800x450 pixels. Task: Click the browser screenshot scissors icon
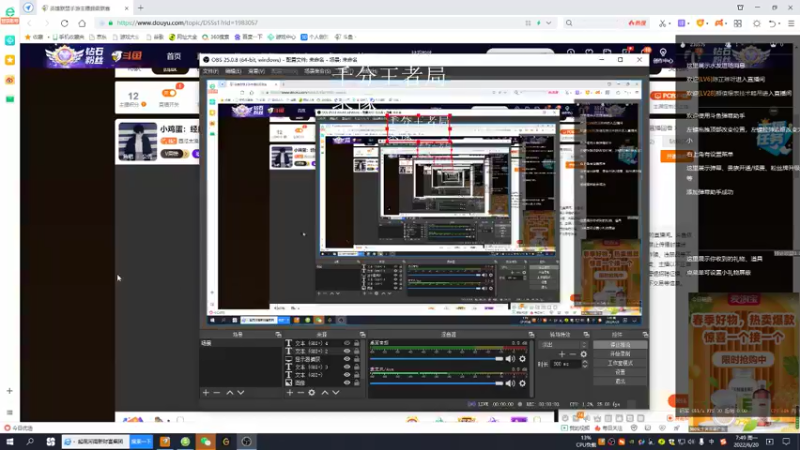point(662,23)
